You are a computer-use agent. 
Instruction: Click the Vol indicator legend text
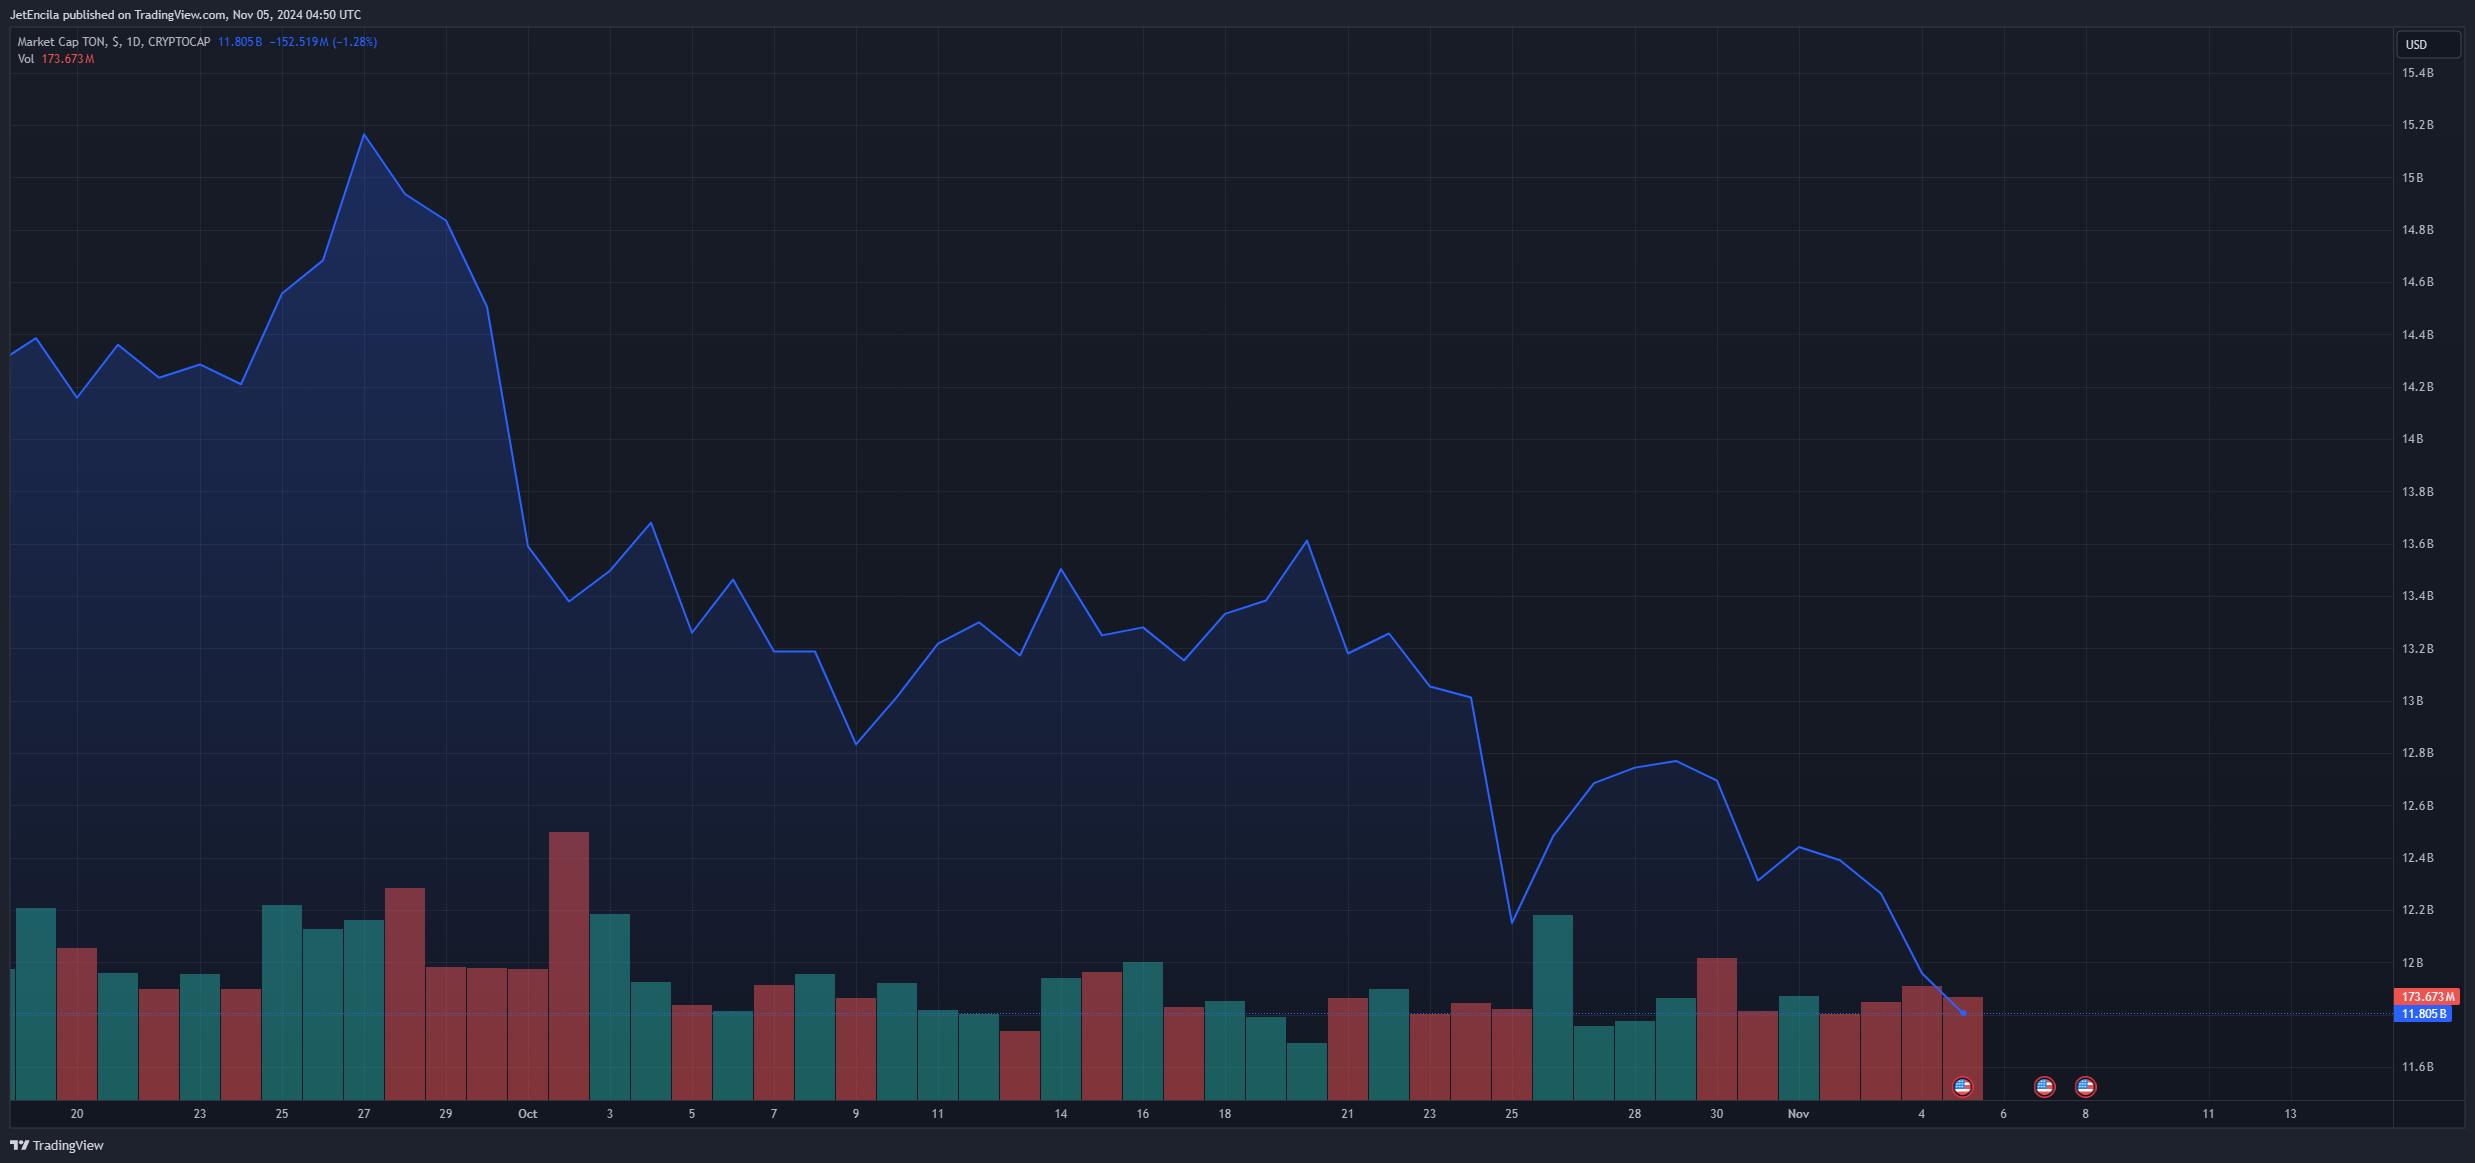point(26,59)
